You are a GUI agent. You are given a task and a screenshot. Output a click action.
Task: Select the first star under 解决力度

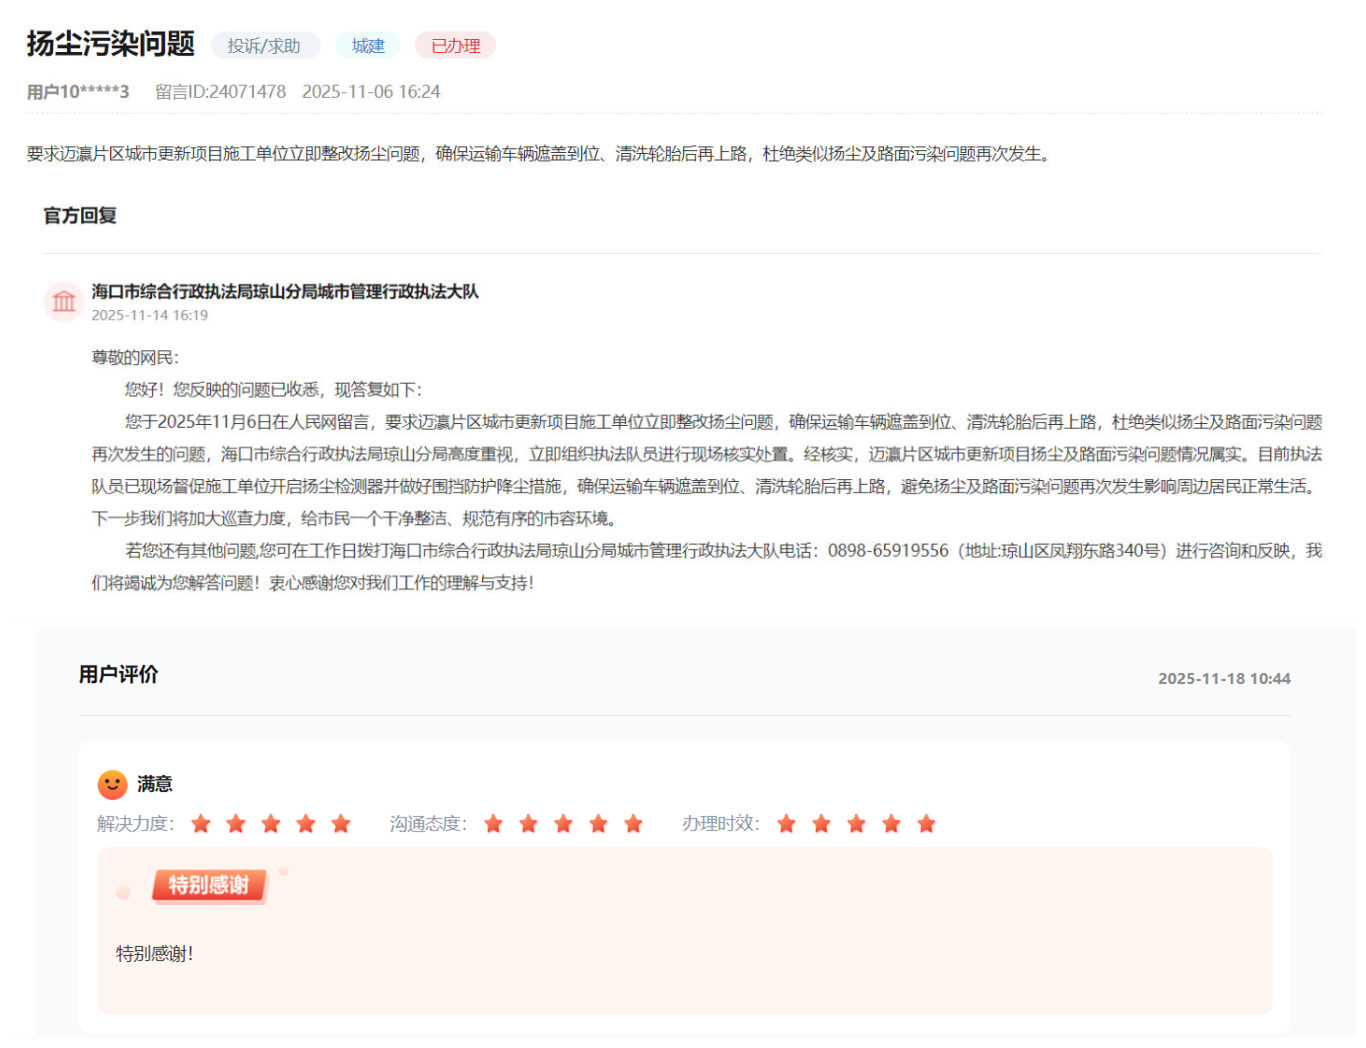[201, 823]
